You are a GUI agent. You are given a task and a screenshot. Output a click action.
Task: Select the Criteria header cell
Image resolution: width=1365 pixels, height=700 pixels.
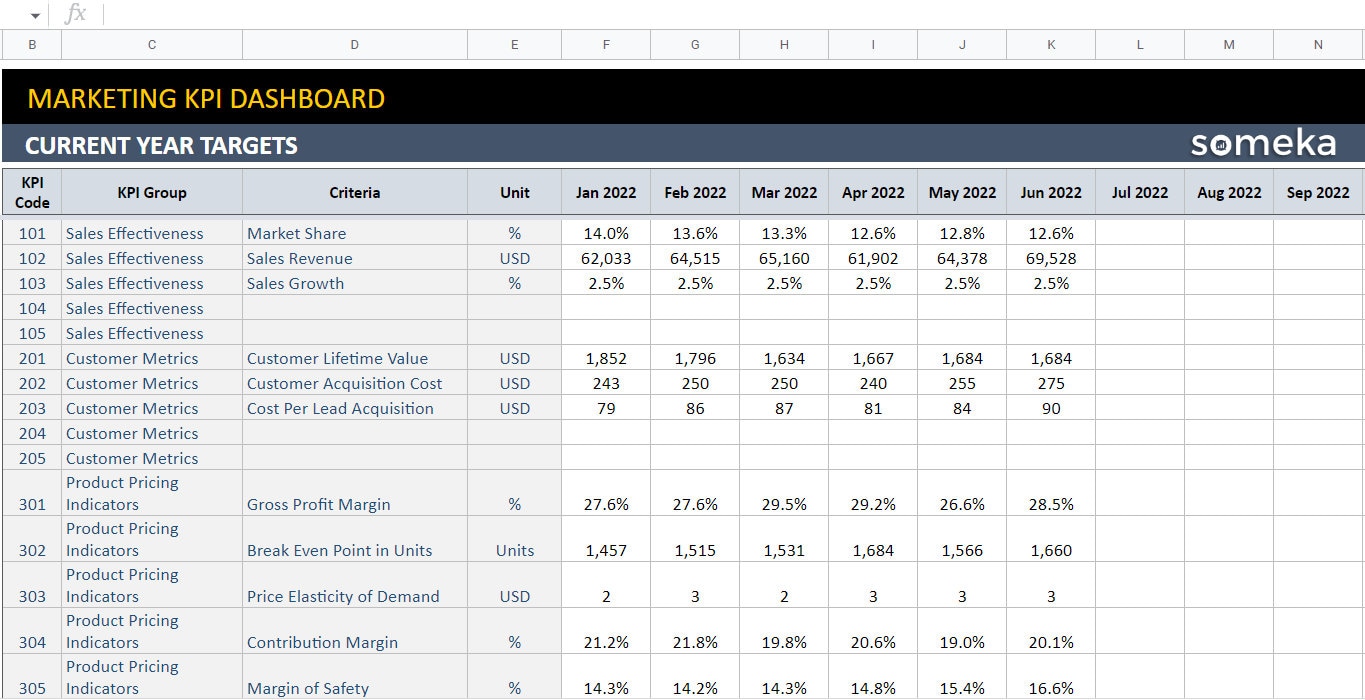(355, 192)
